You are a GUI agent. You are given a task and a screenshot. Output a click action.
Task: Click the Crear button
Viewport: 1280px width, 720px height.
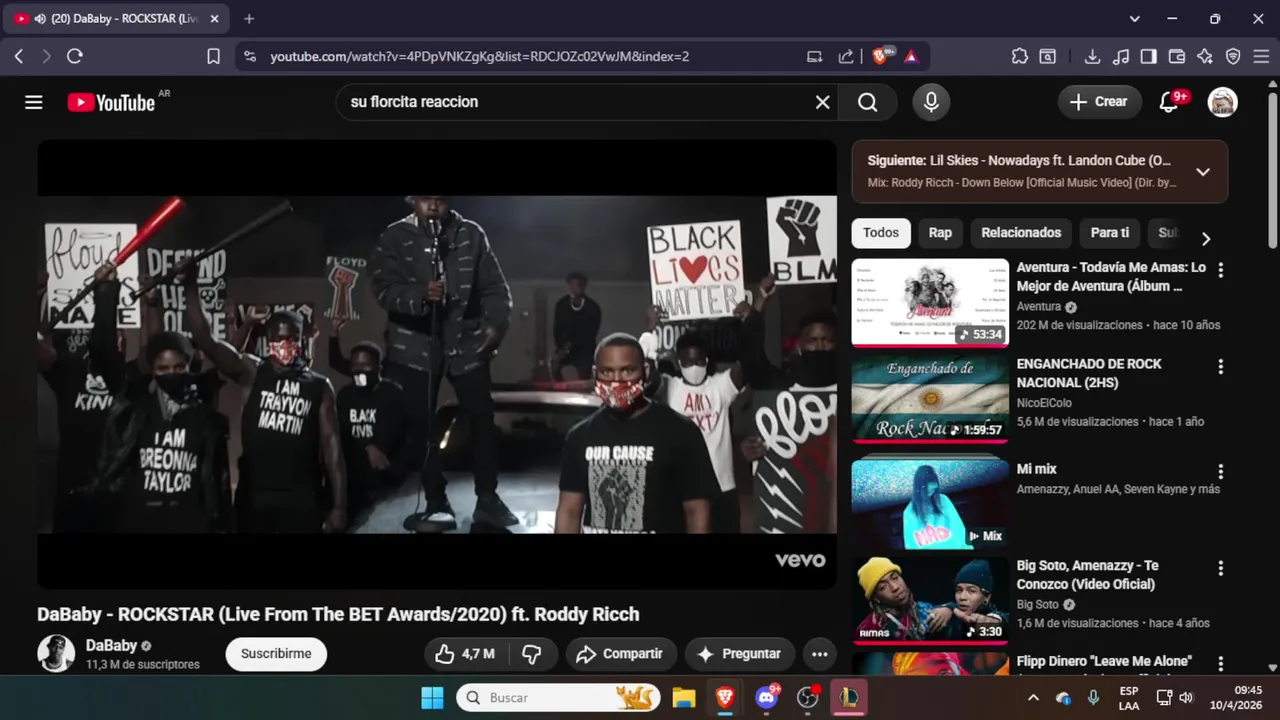[1099, 102]
